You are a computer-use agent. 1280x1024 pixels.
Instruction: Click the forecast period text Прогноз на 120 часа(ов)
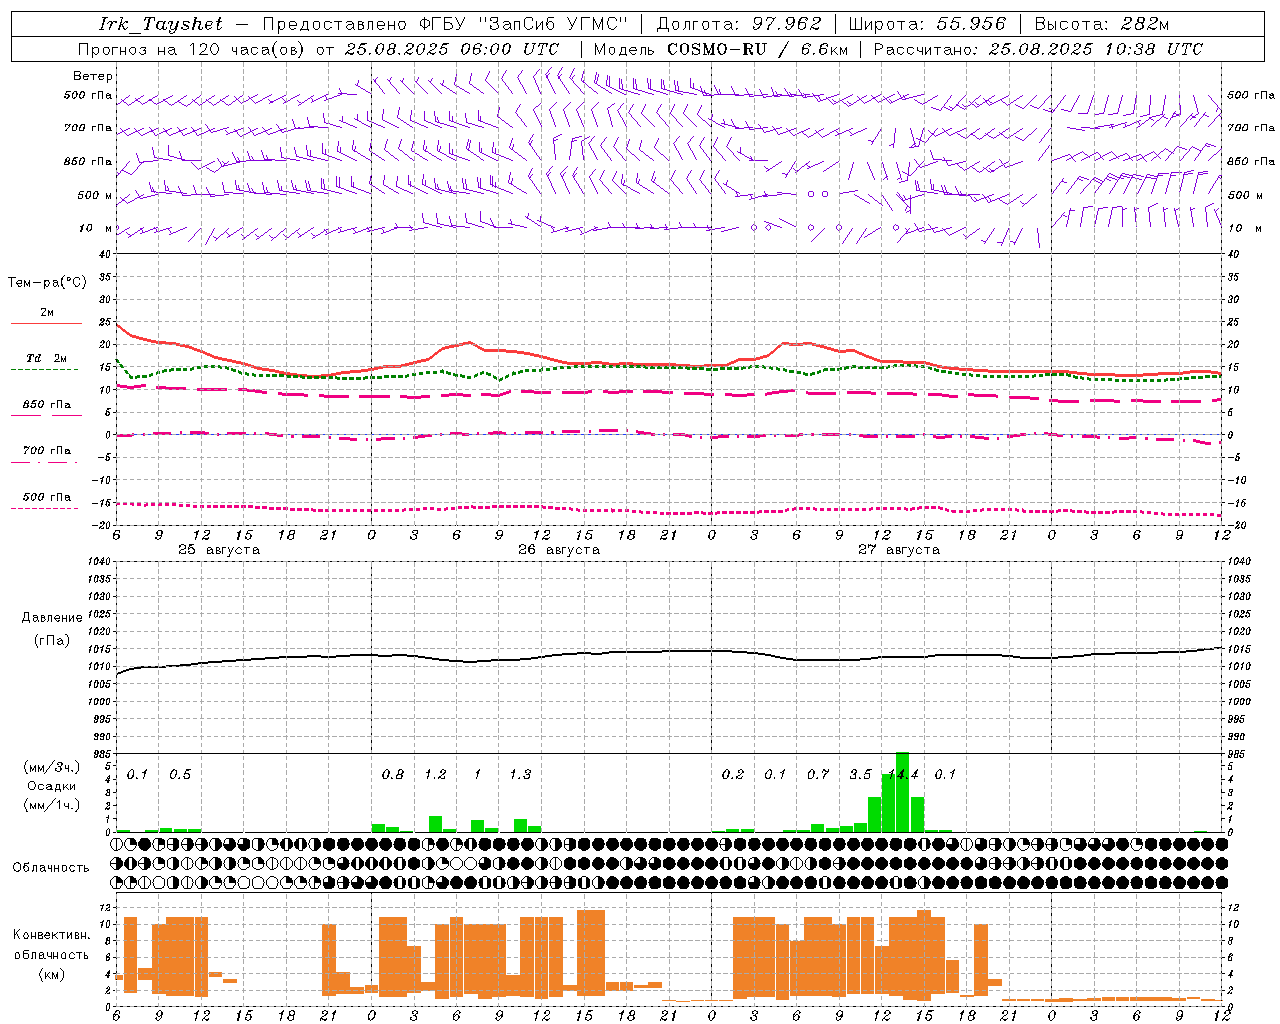192,49
